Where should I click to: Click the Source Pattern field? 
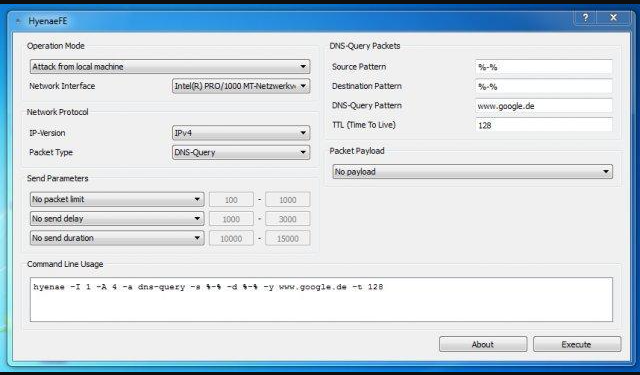544,67
